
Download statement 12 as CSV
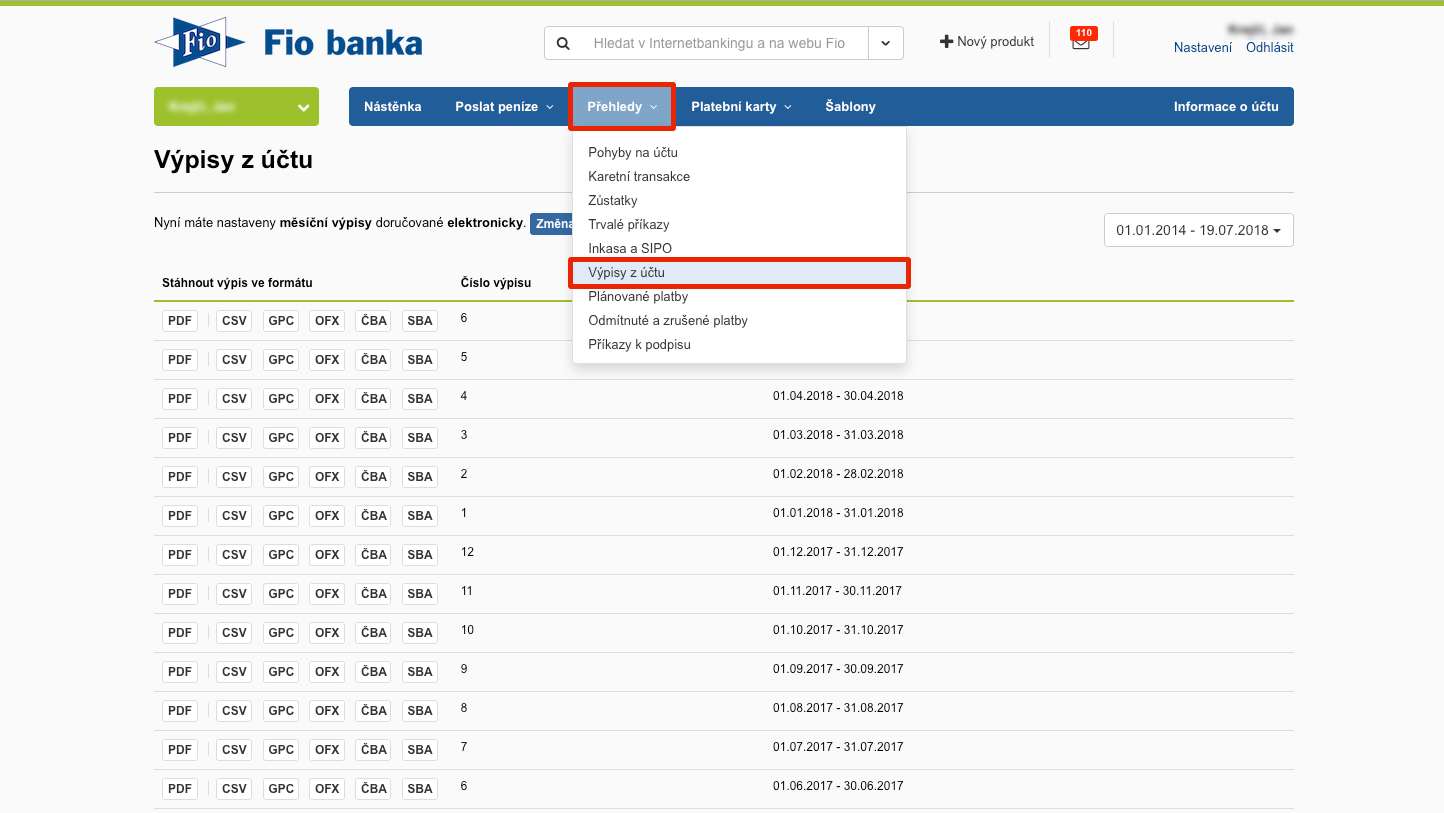[x=234, y=555]
